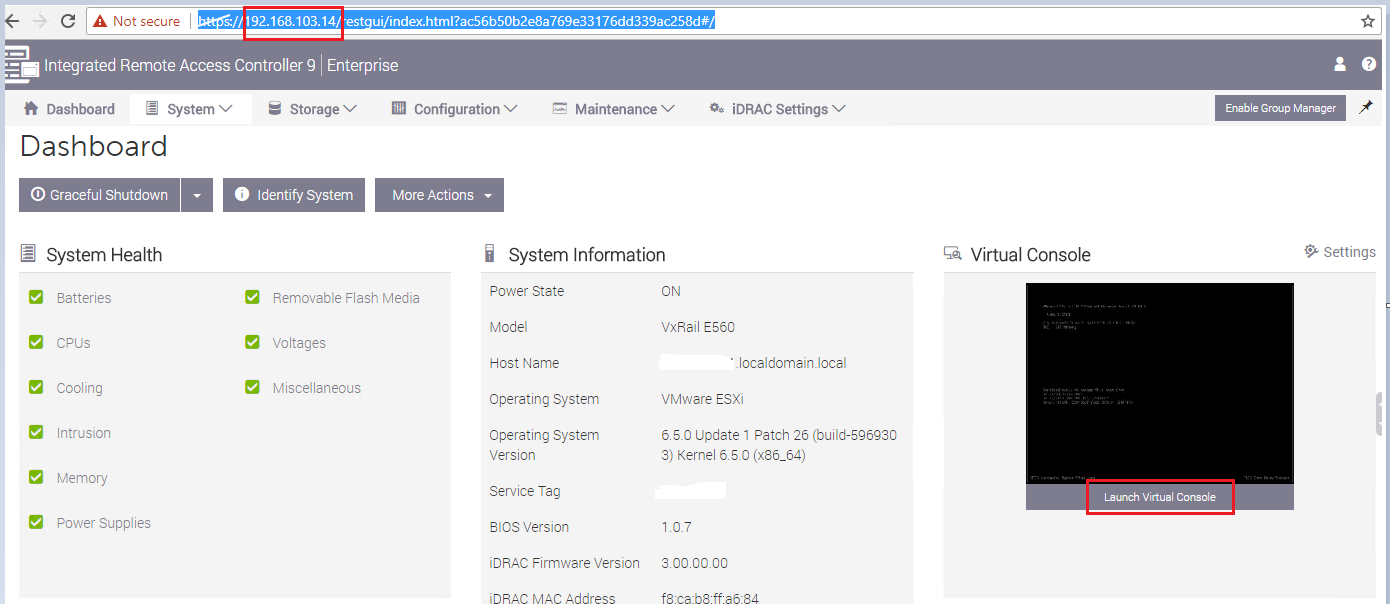Click the green status check beside Batteries
Screen dimensions: 1390x604
tap(36, 297)
